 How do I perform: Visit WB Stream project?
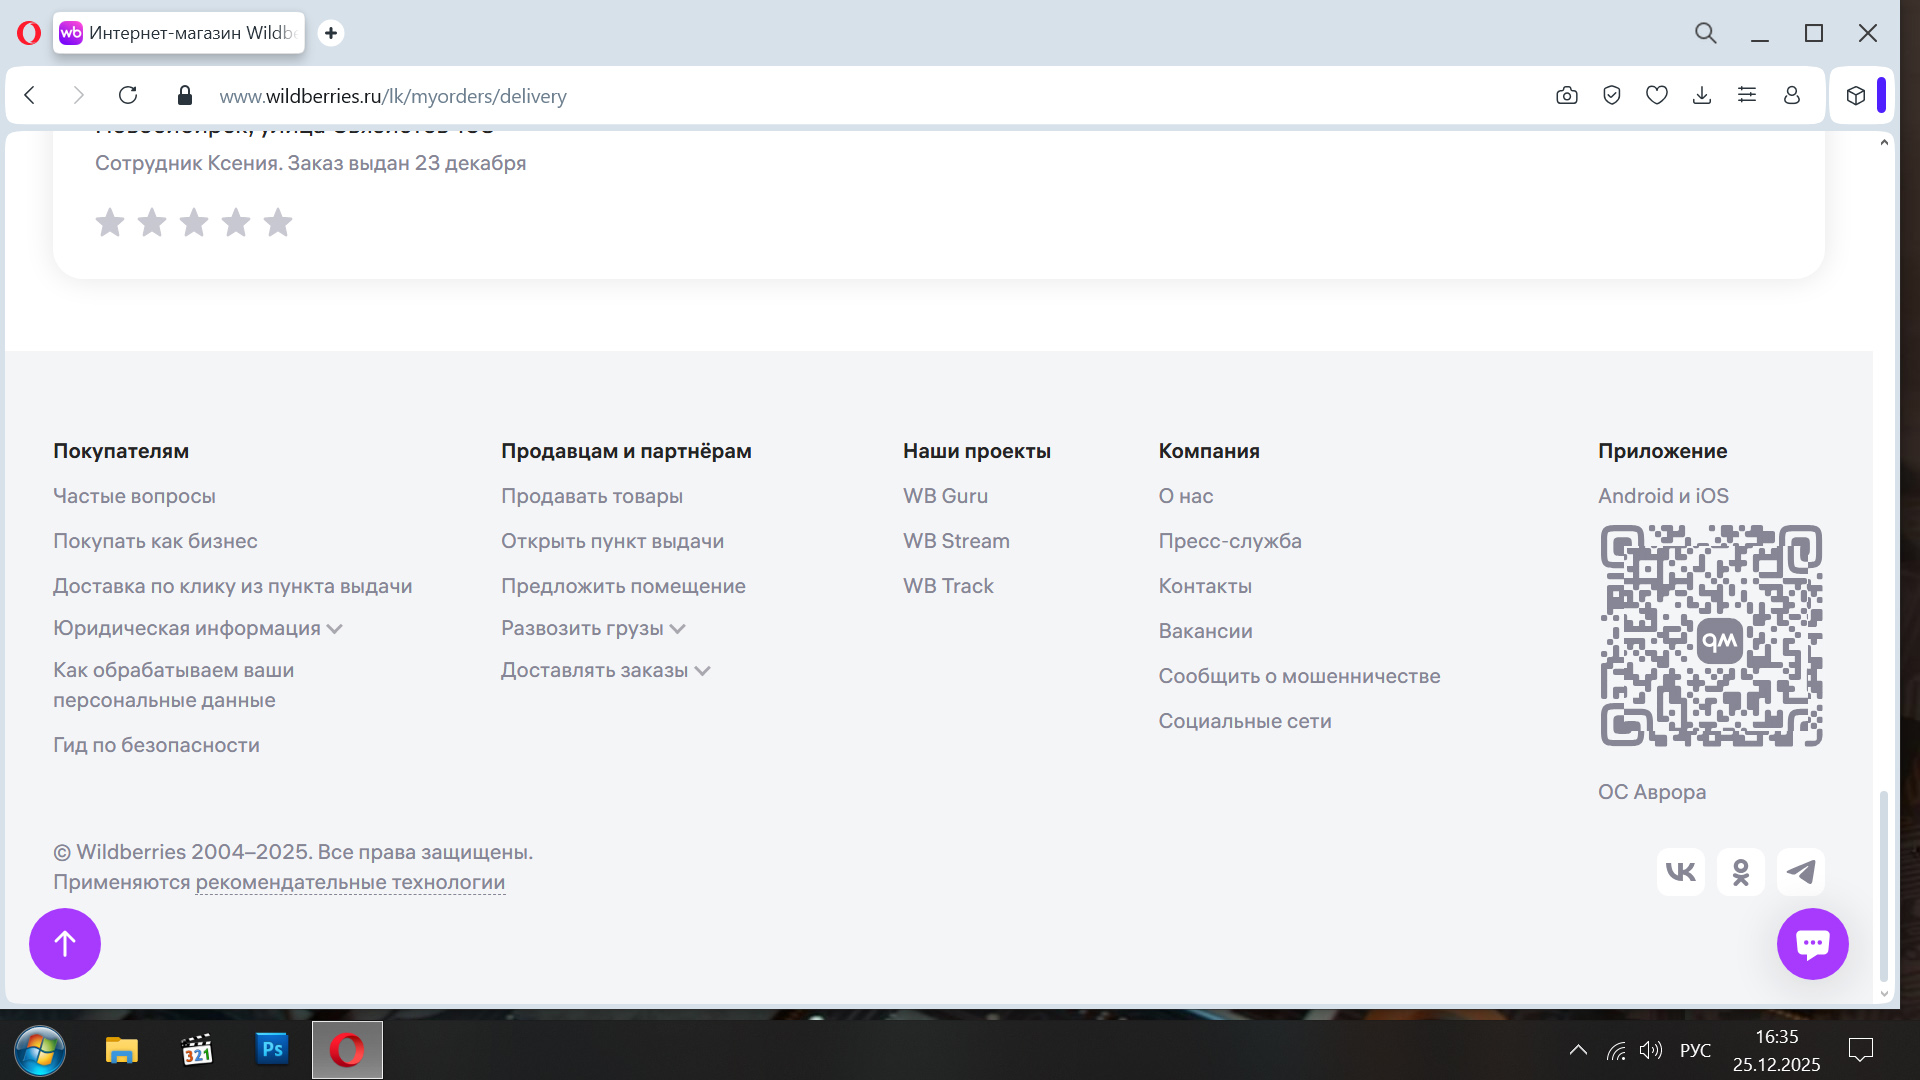tap(956, 541)
